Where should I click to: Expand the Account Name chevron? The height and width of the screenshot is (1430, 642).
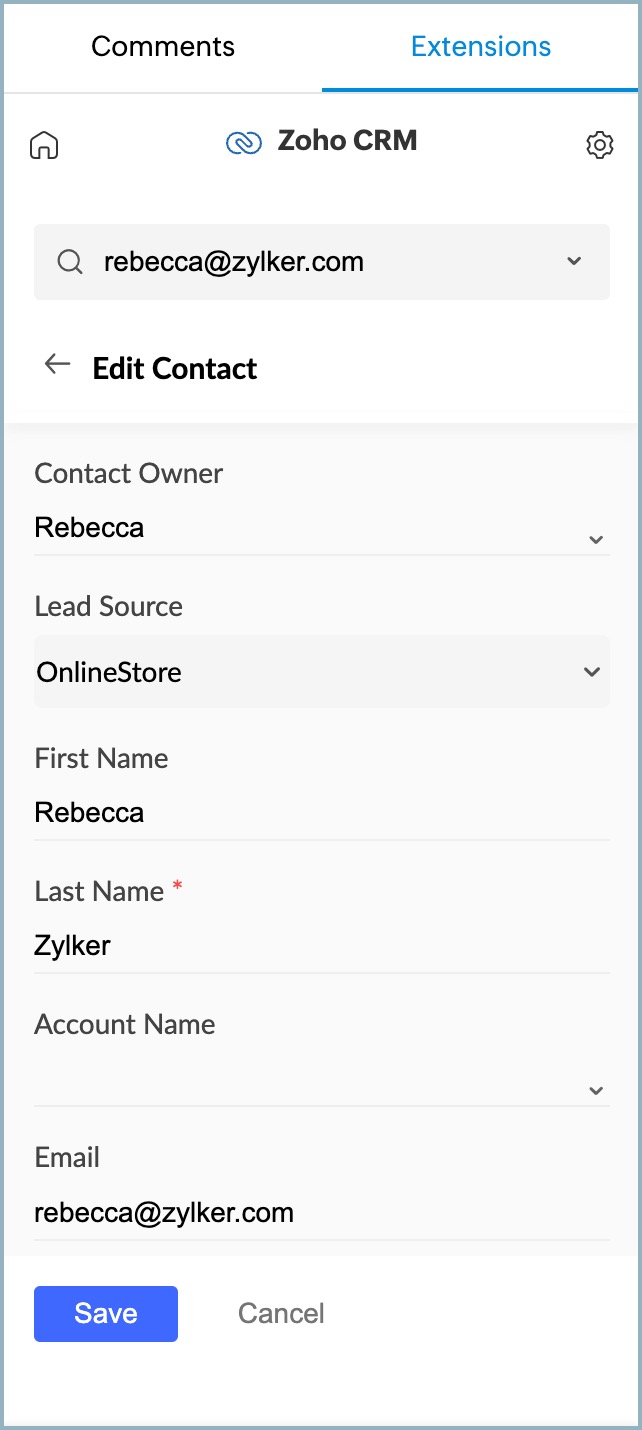pos(596,1090)
